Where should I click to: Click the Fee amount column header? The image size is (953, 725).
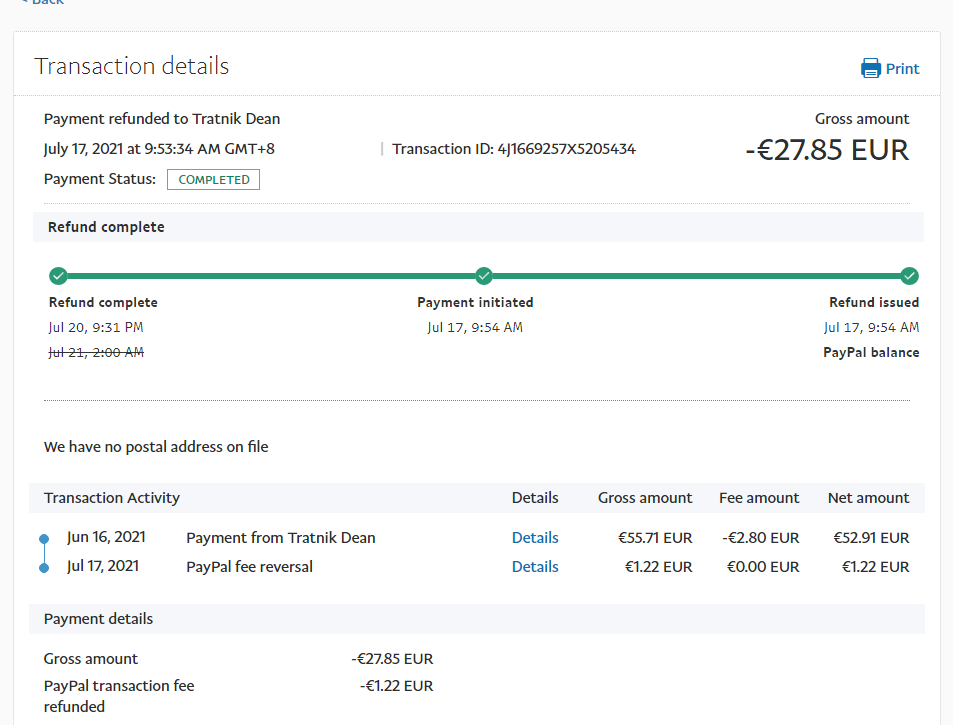(759, 498)
